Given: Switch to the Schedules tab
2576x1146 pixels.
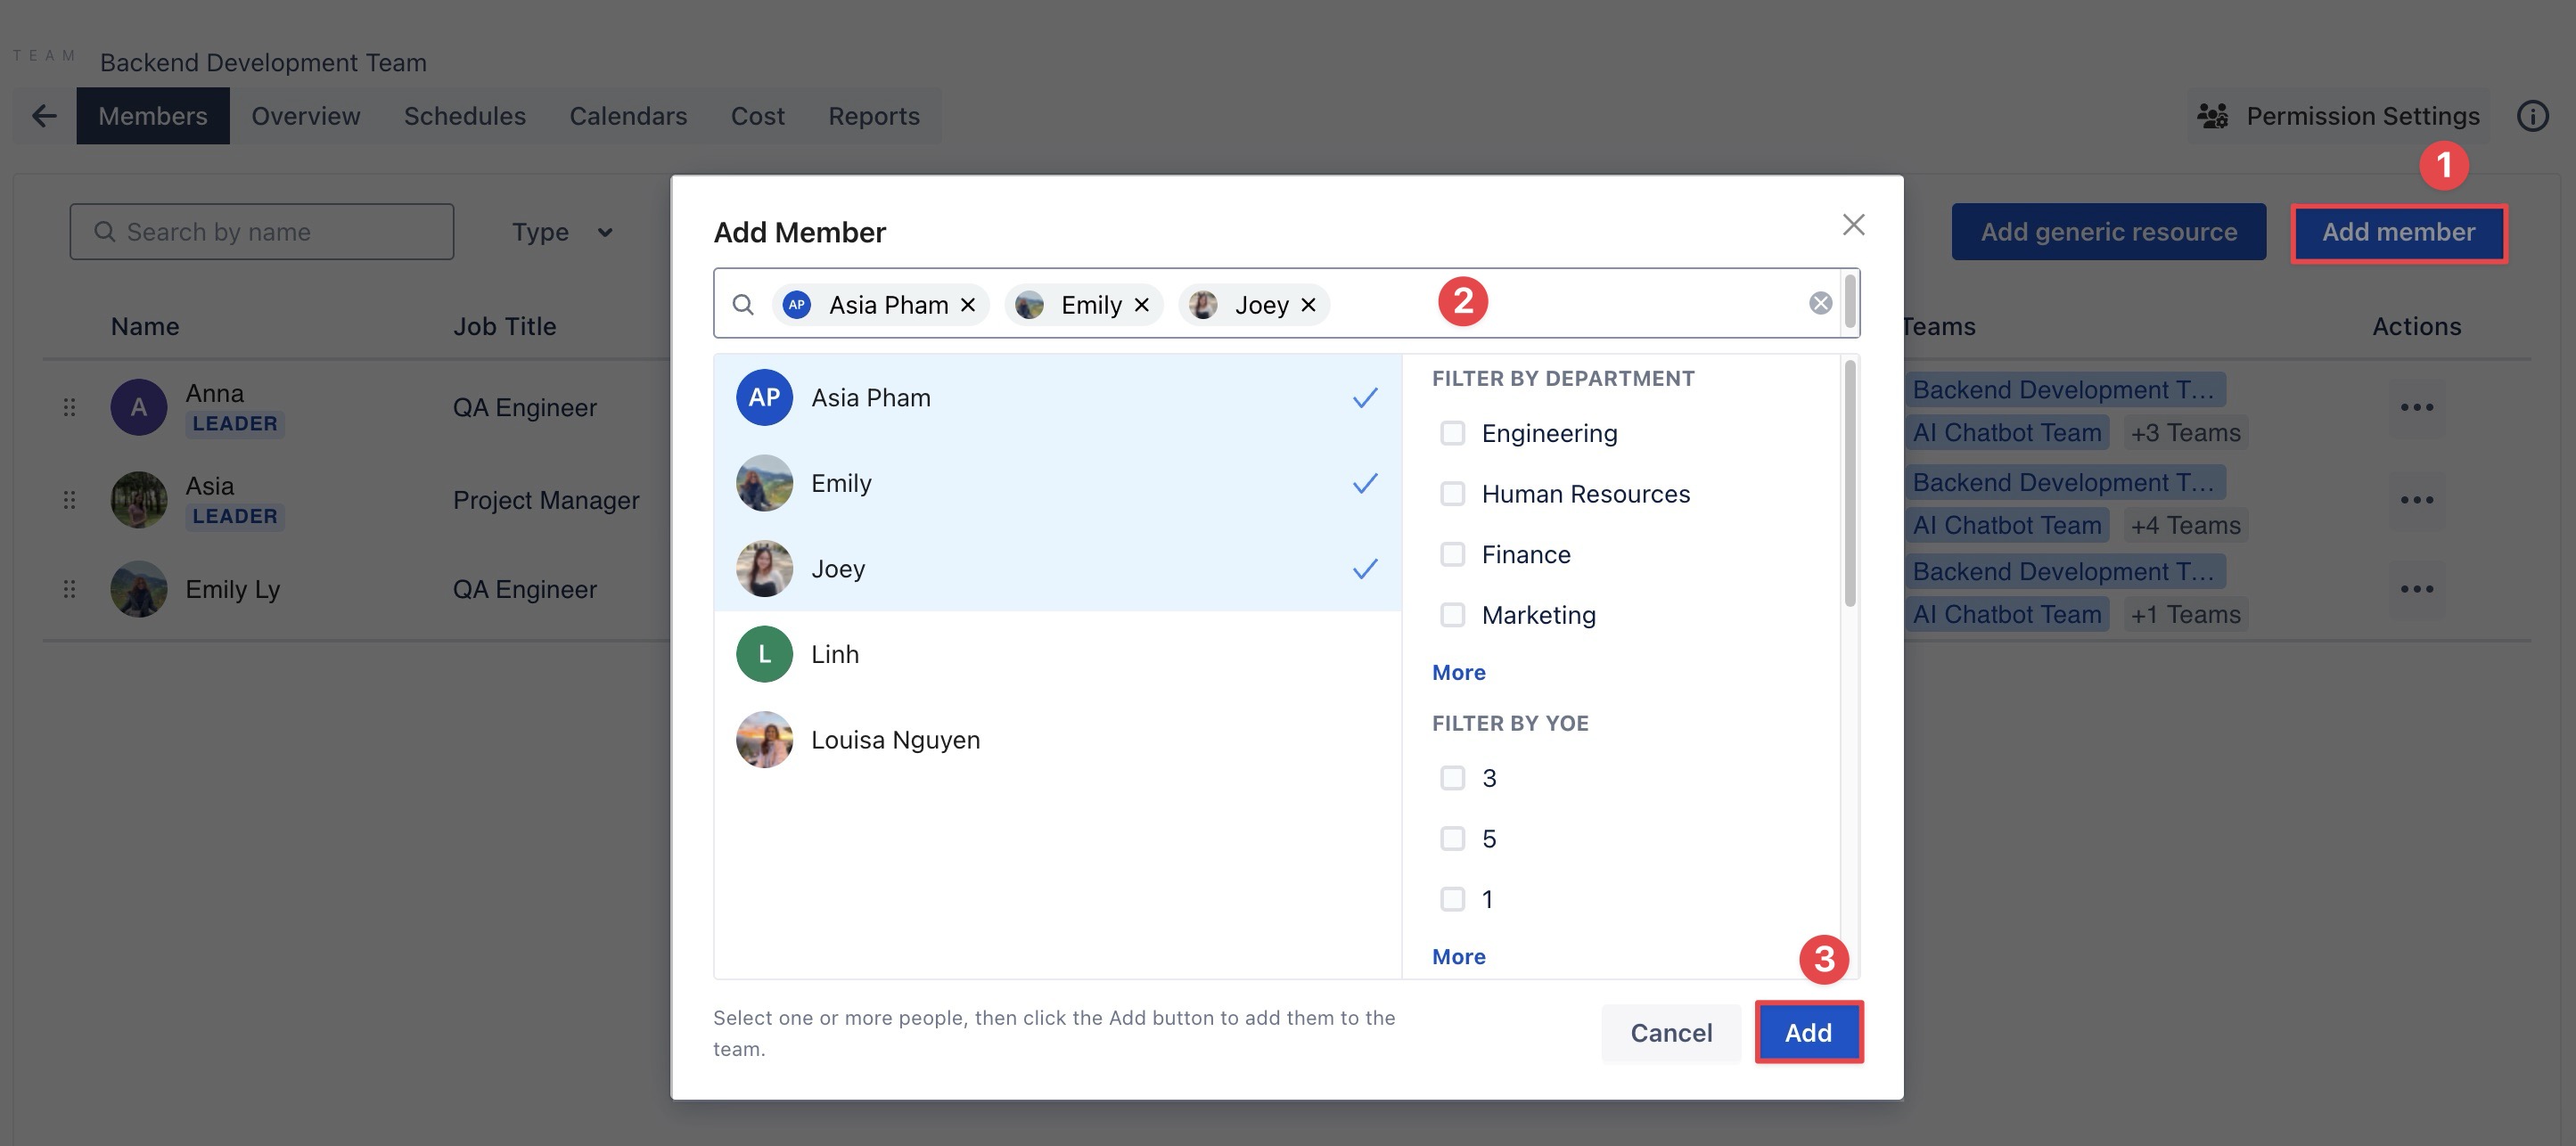Looking at the screenshot, I should coord(464,116).
